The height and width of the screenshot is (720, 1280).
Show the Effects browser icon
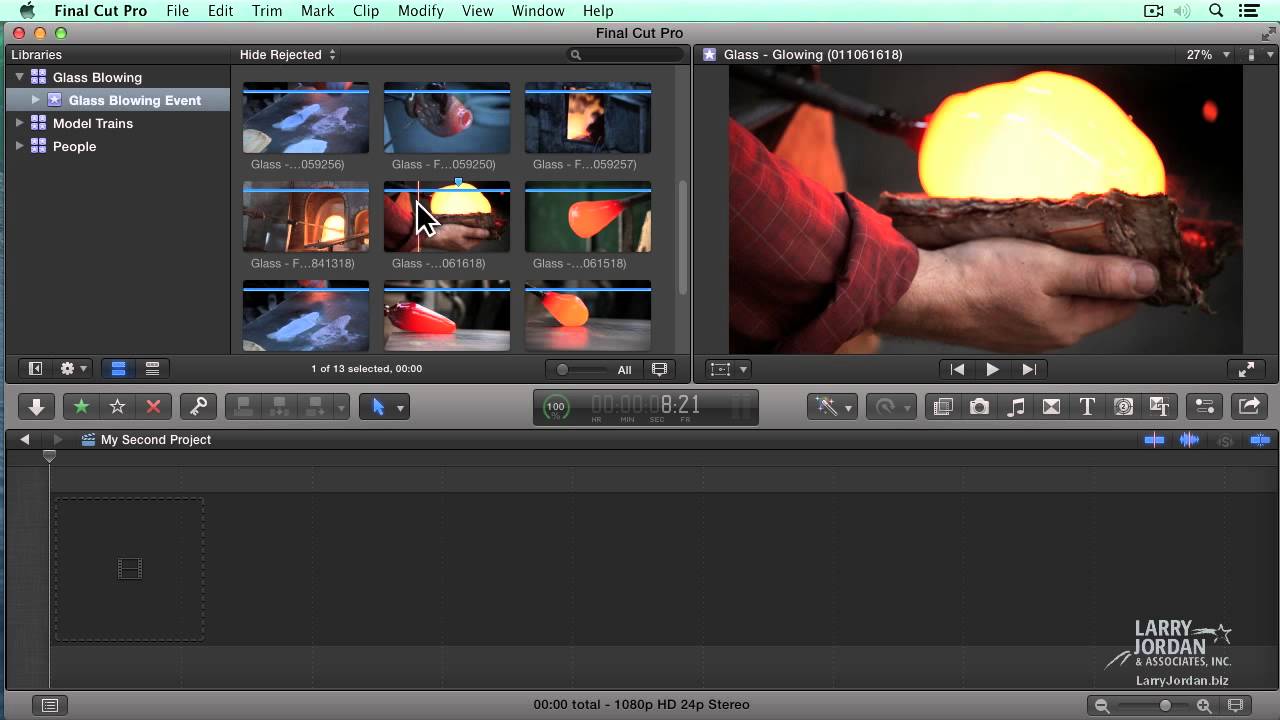[942, 407]
